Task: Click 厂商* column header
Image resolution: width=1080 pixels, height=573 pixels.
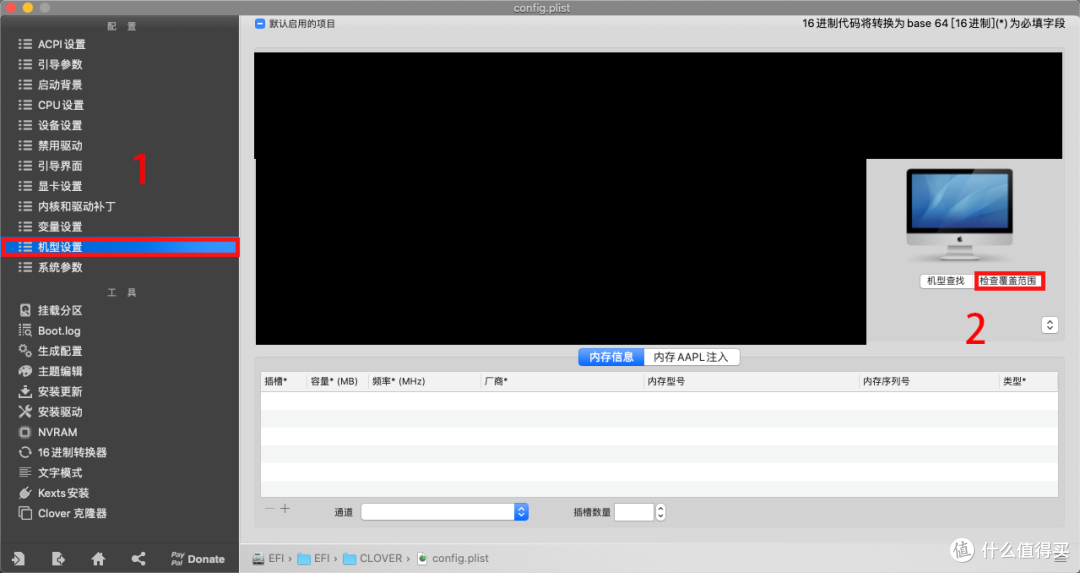Action: coord(562,382)
